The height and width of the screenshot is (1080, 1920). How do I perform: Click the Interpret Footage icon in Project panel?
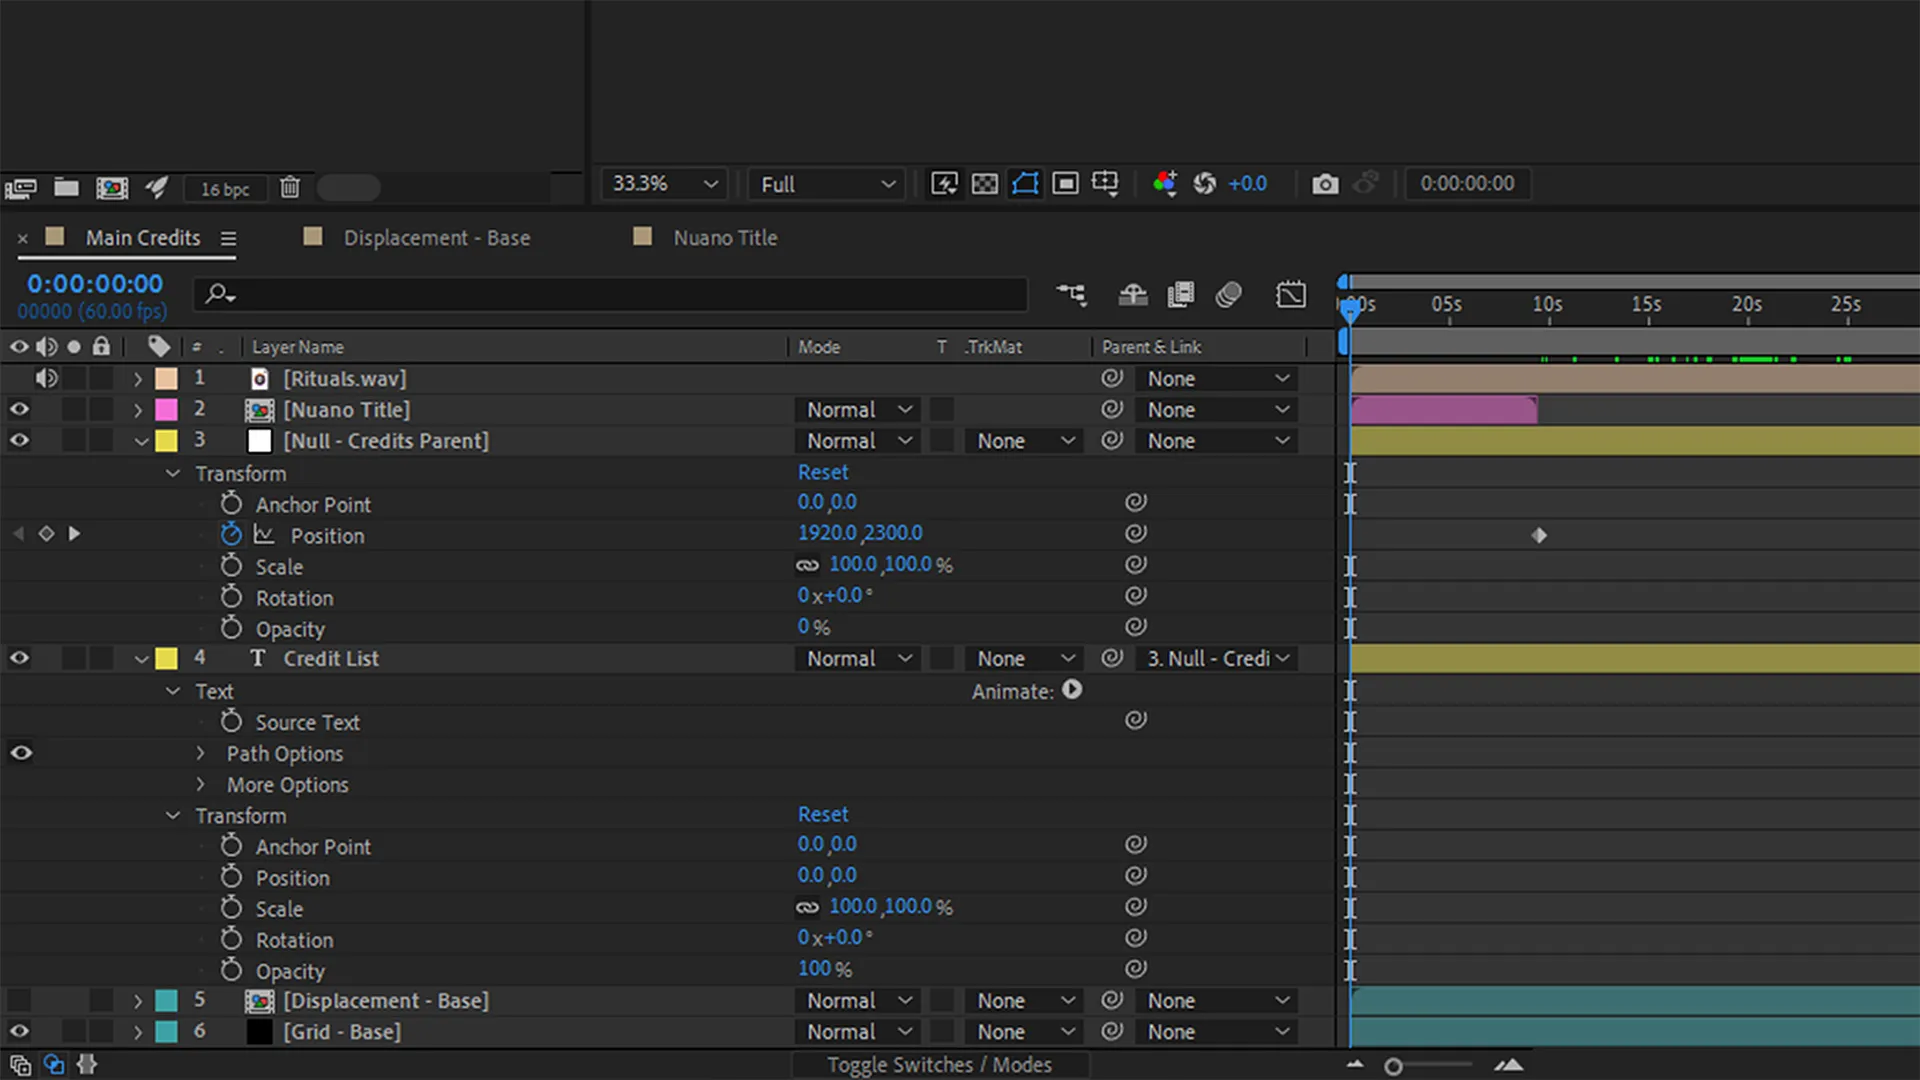coord(20,188)
